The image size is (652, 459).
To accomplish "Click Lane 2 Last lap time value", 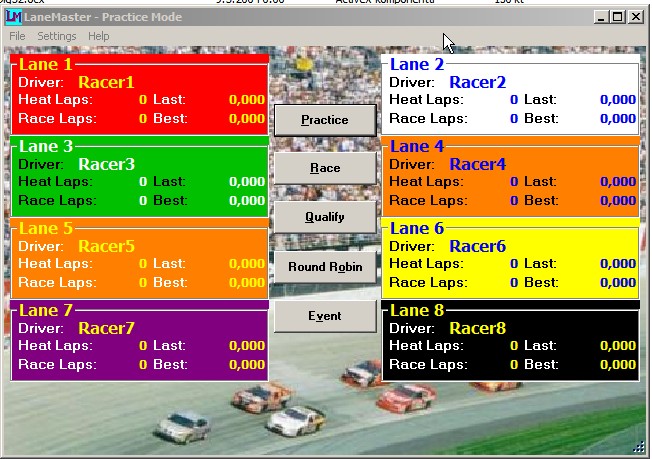I will point(617,100).
